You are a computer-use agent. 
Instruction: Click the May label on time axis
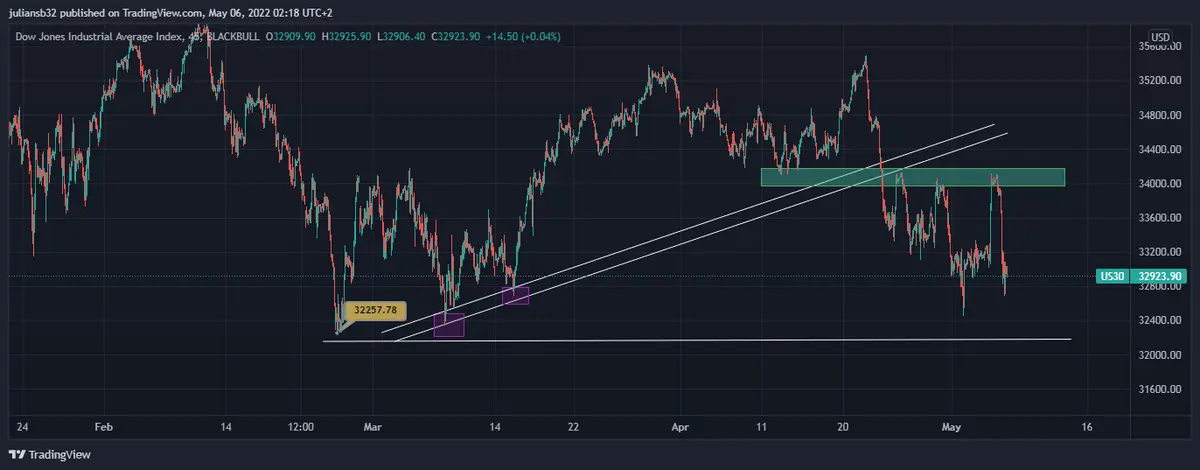point(950,426)
